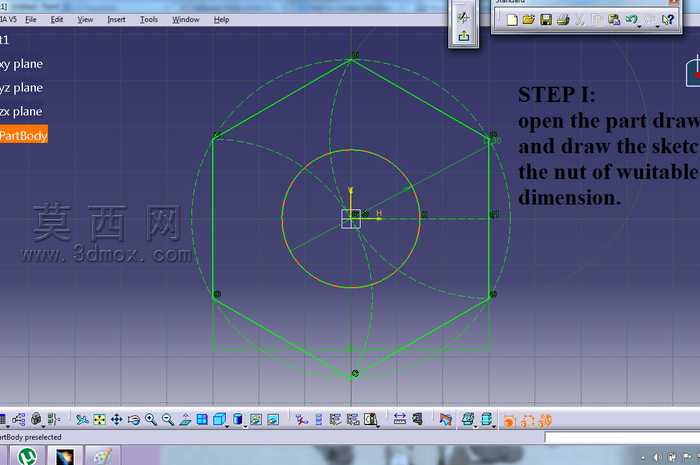Select xy plane in the specification tree

point(21,64)
